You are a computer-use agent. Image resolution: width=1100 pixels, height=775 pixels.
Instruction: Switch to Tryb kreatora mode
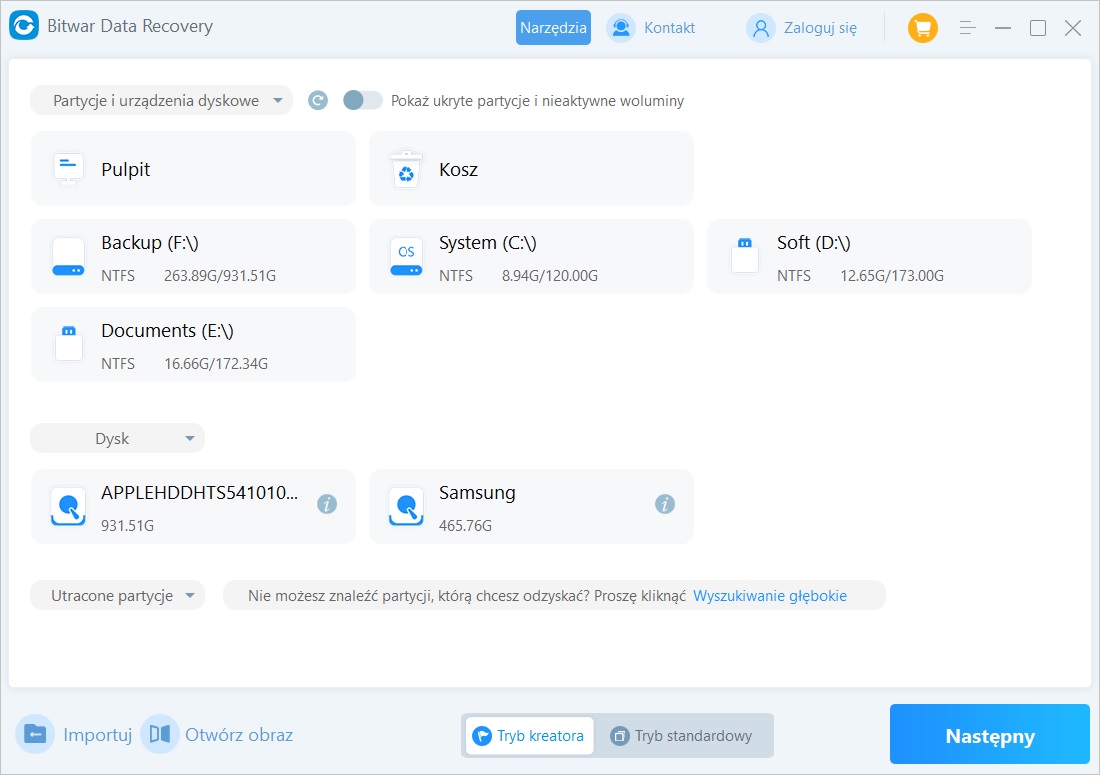pyautogui.click(x=529, y=736)
